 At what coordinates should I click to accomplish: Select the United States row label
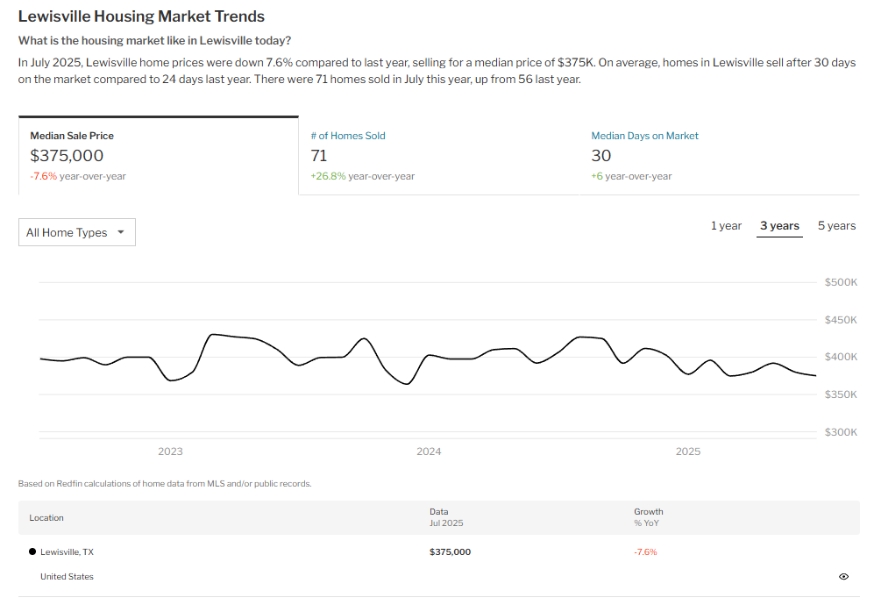pos(67,577)
